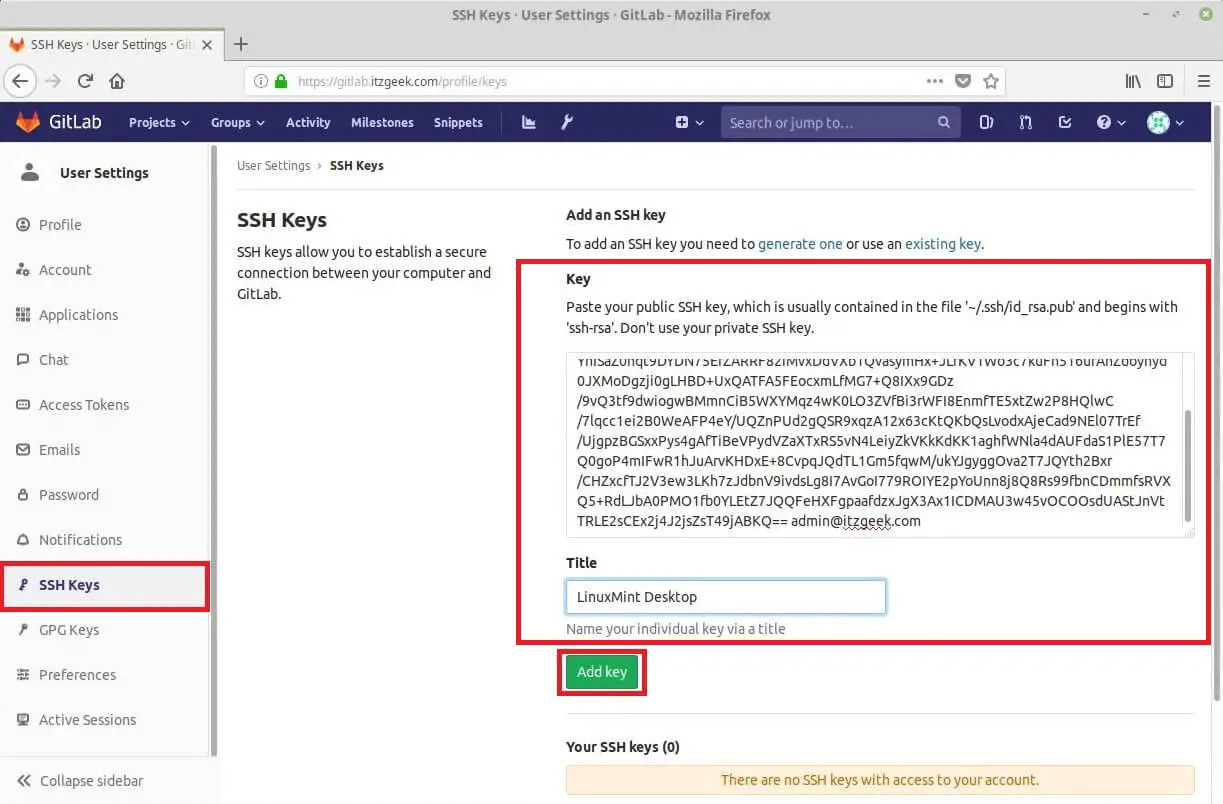The width and height of the screenshot is (1223, 804).
Task: Click the Pocket save icon
Action: [x=962, y=81]
